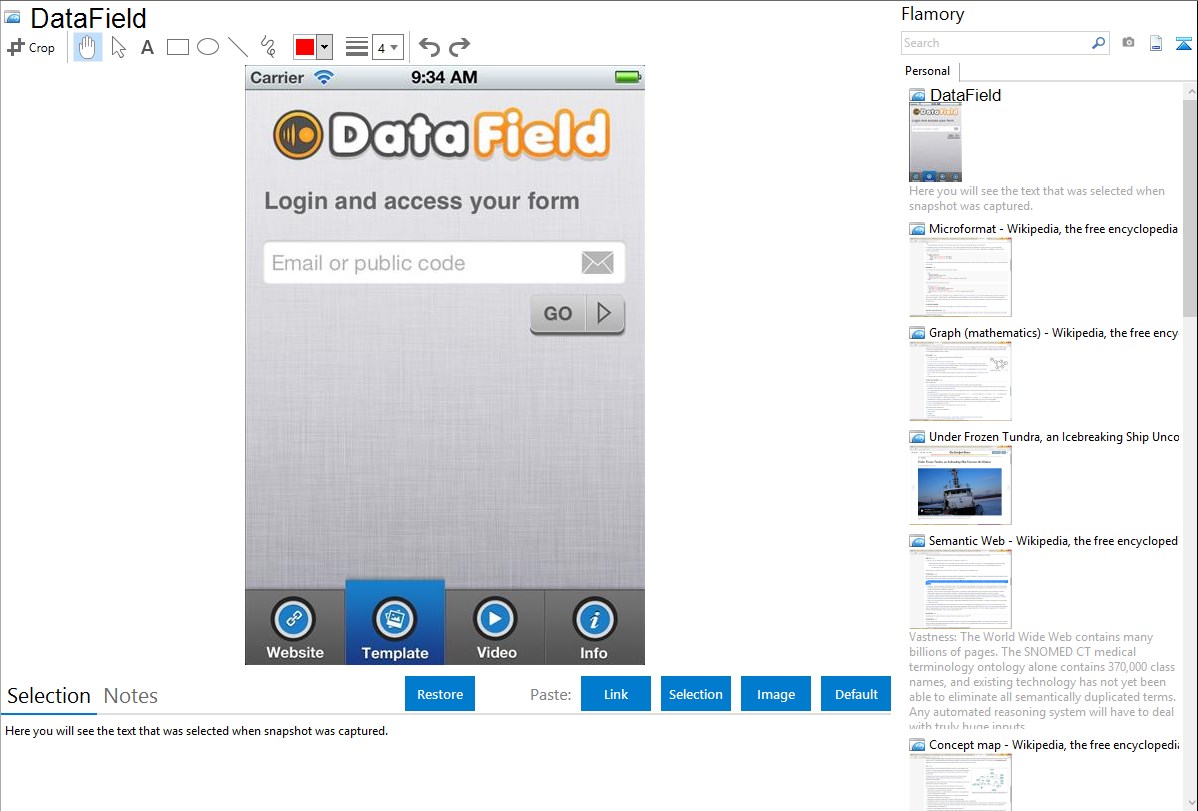Focus the Flamory Search field
The image size is (1198, 811).
pos(996,43)
